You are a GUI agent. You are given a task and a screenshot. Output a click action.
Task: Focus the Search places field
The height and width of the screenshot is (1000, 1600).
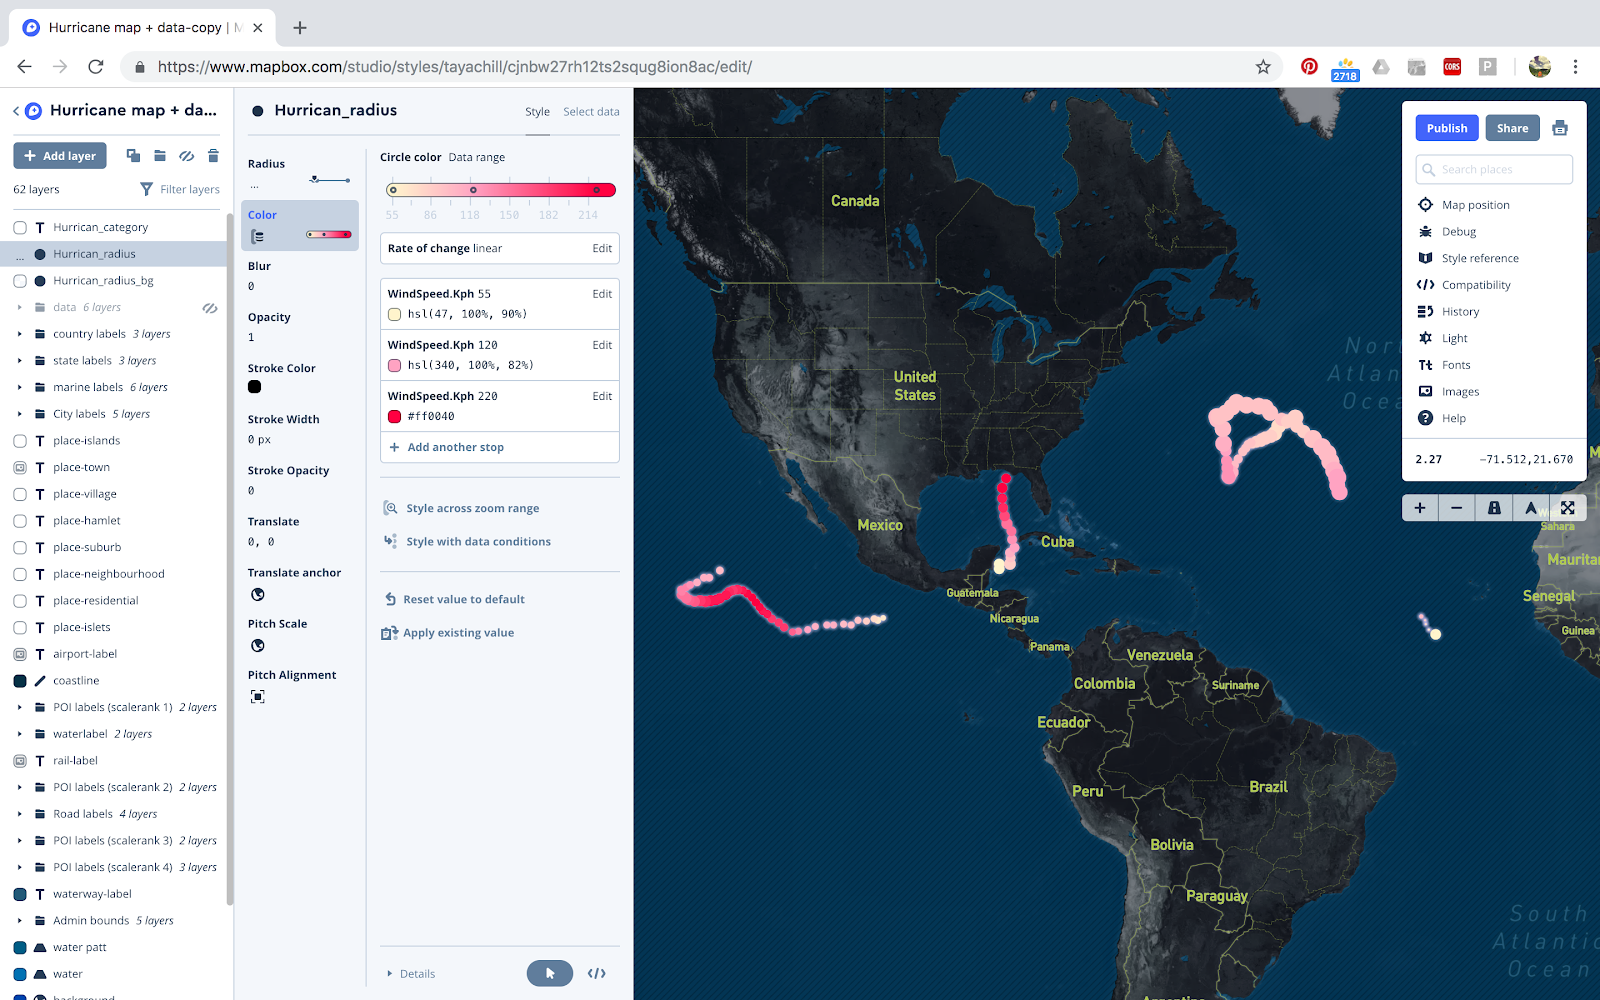[1494, 170]
